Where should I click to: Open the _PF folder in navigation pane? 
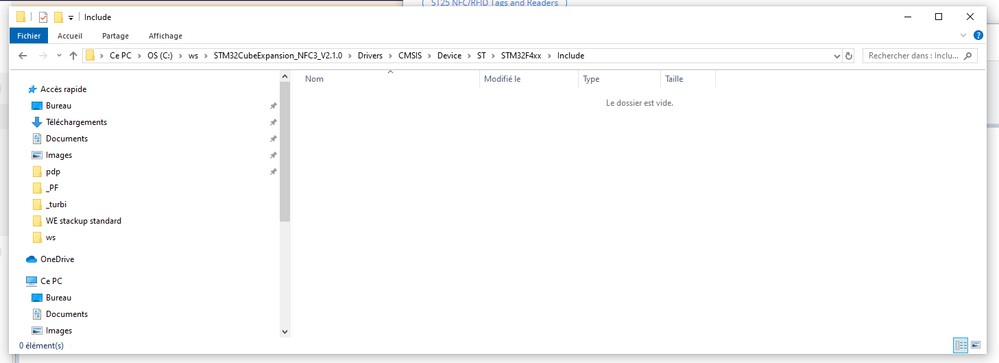tap(52, 188)
